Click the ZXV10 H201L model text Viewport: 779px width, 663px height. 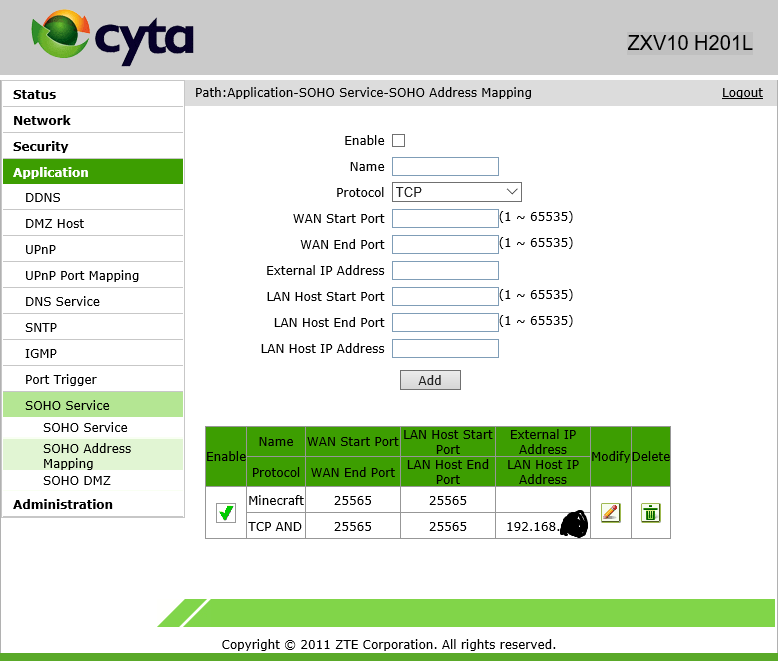690,43
